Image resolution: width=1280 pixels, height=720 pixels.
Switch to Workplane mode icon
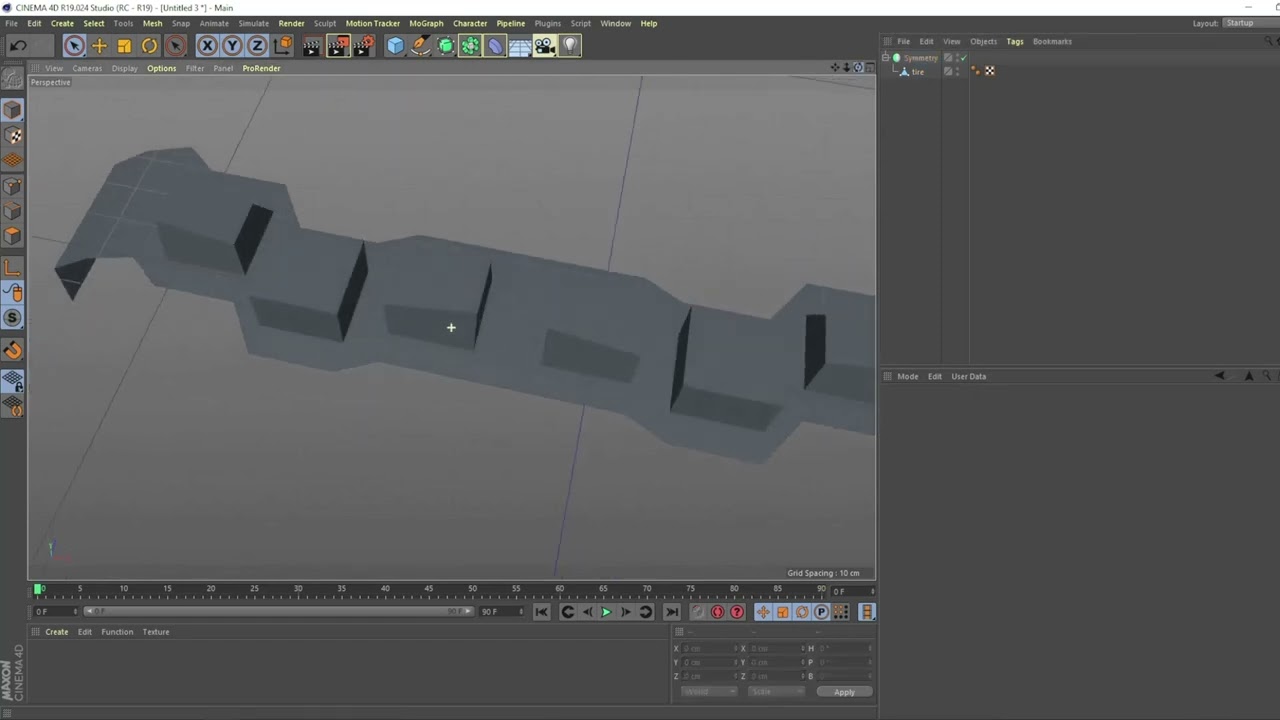(x=13, y=160)
